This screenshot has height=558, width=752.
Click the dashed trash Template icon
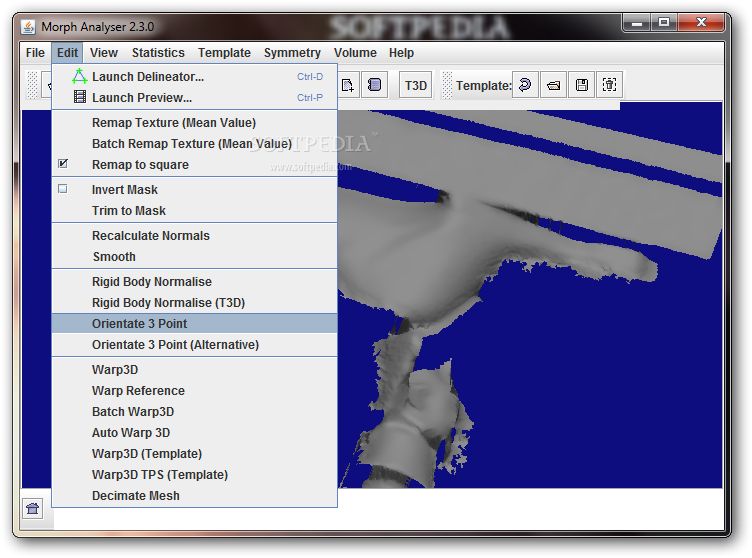click(609, 85)
